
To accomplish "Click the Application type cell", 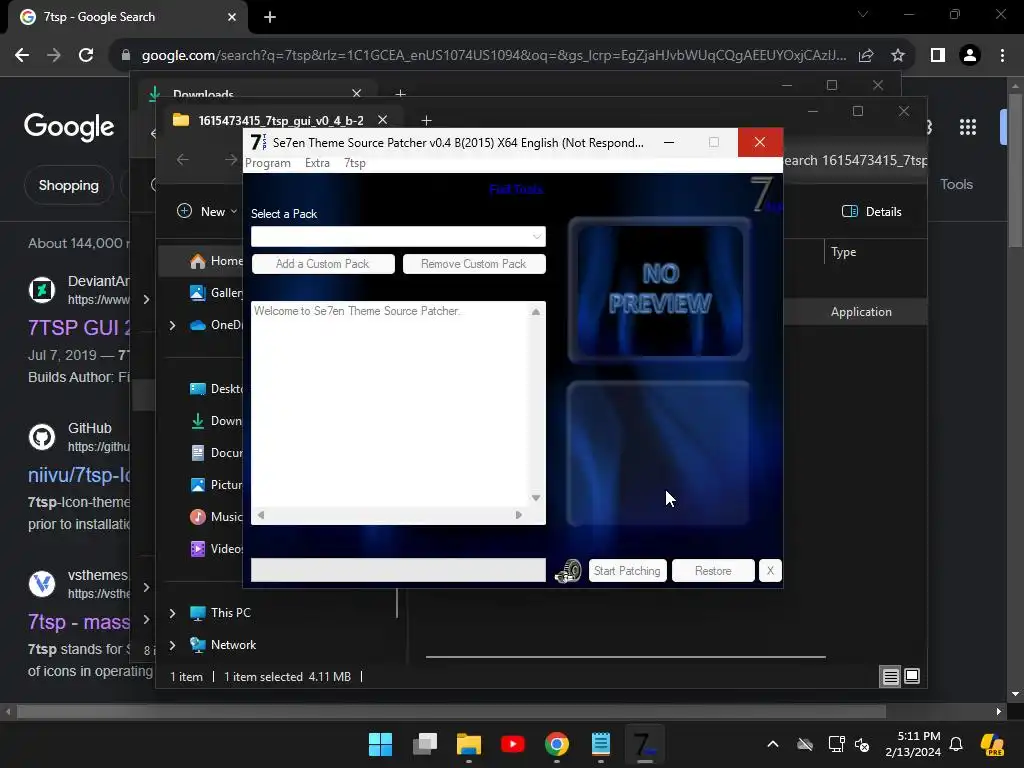I will pos(861,312).
